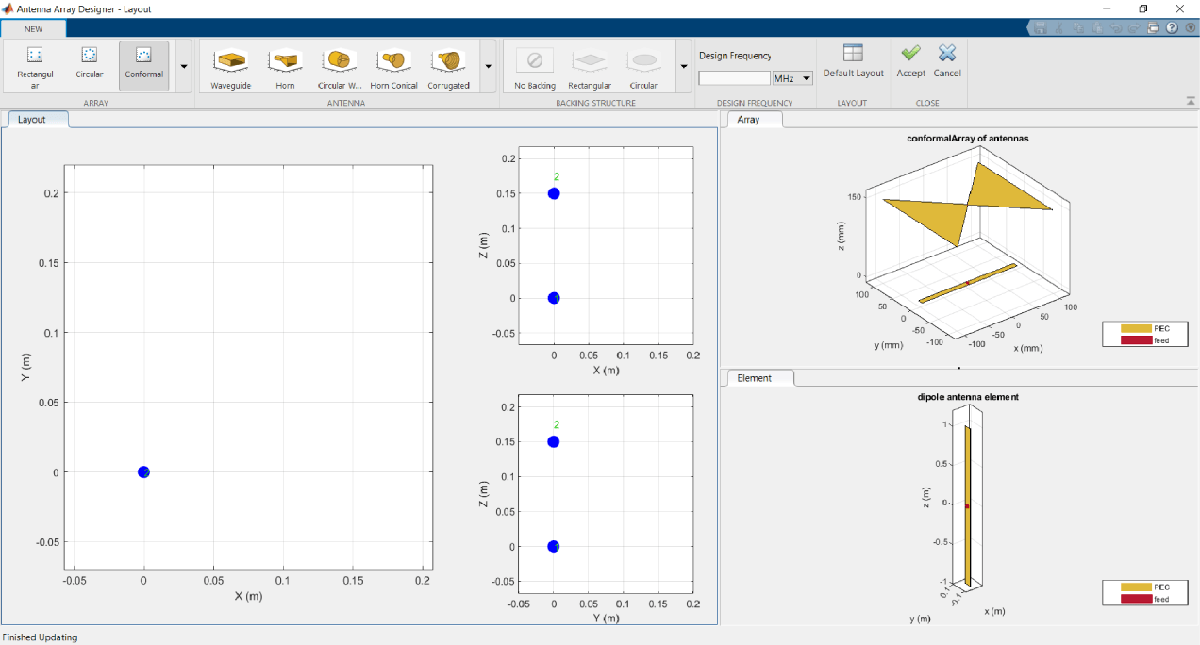Click the 'conformalArray of antennas' plot title

coord(967,138)
